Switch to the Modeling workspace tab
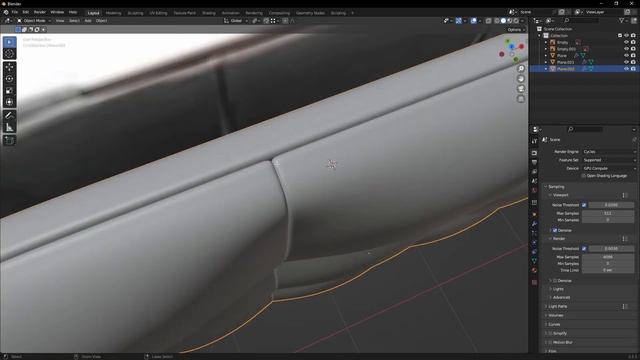640x360 pixels. [x=113, y=13]
